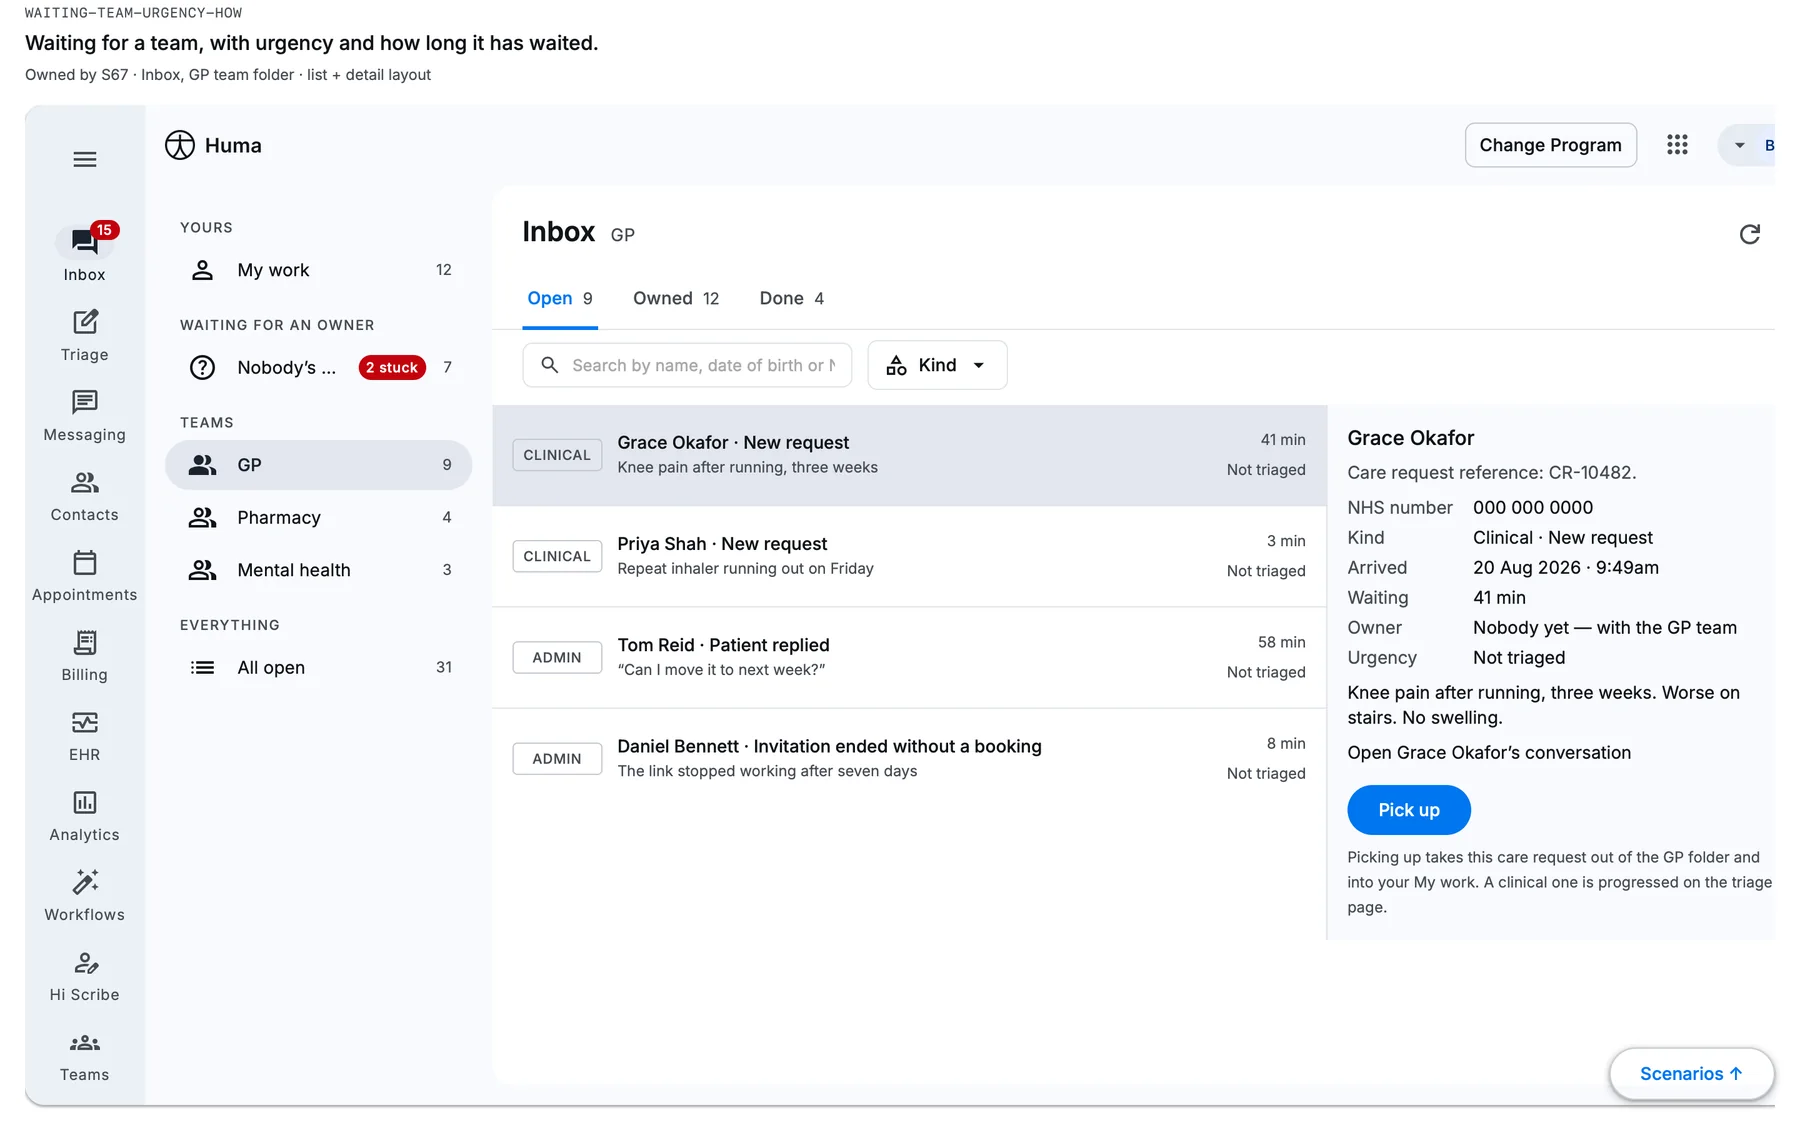Click the '2 stuck' red badge
This screenshot has height=1125, width=1800.
[392, 367]
